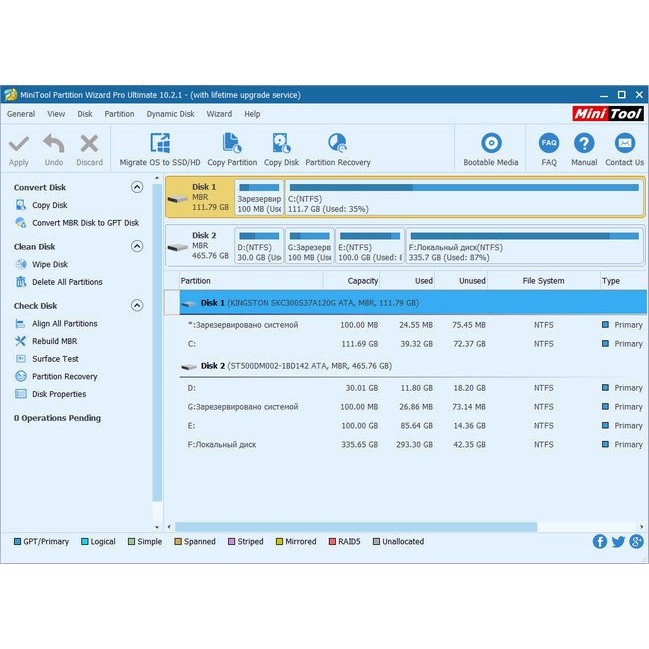Select Disk 1 in the disk map
The image size is (649, 649).
click(200, 197)
